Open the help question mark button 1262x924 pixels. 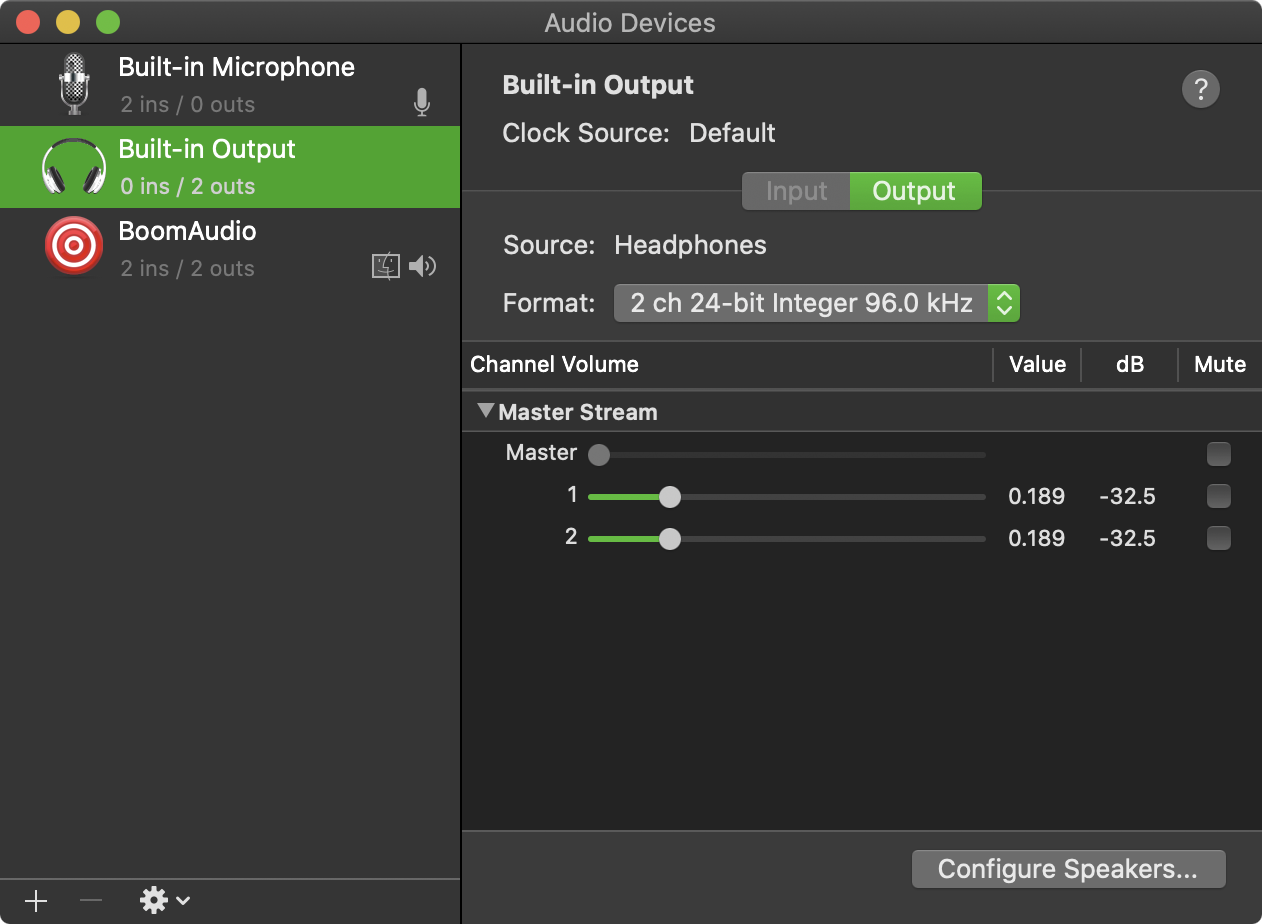click(x=1200, y=89)
